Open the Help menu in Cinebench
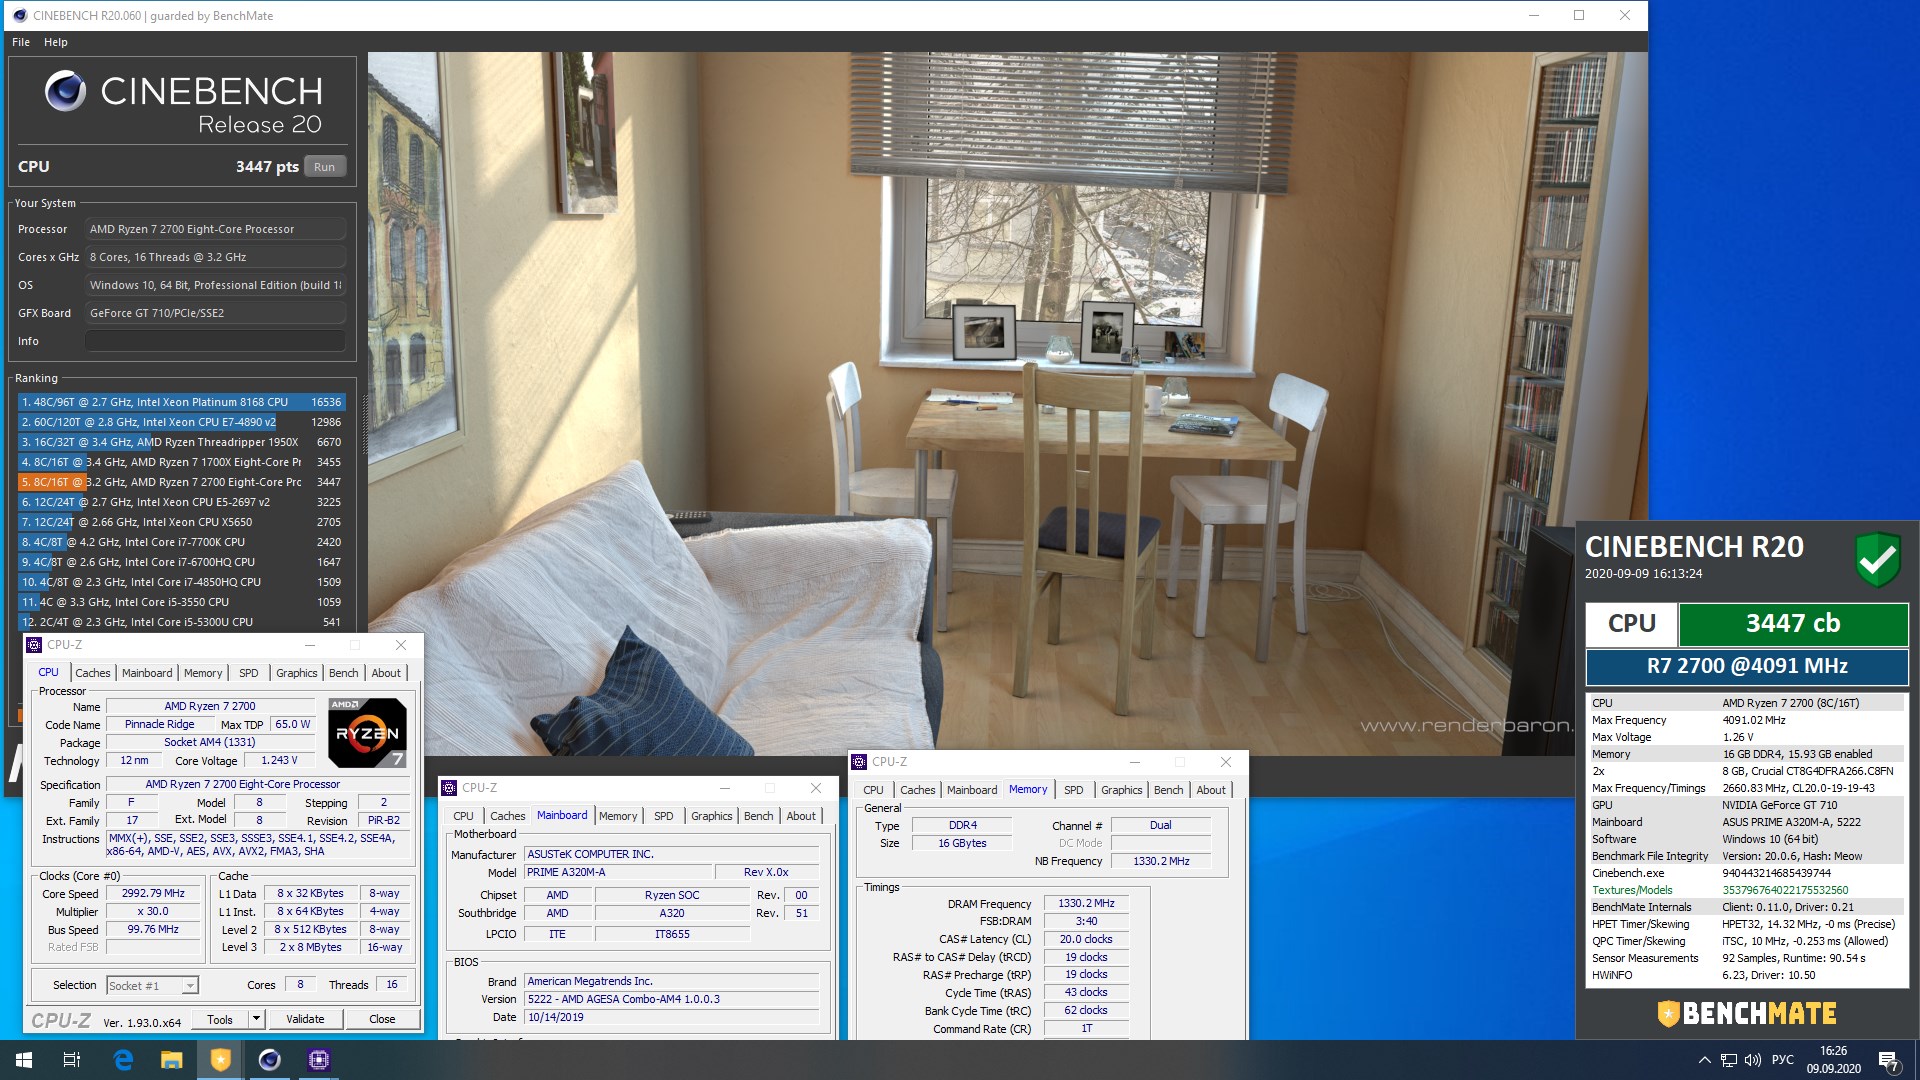The width and height of the screenshot is (1920, 1080). point(56,42)
